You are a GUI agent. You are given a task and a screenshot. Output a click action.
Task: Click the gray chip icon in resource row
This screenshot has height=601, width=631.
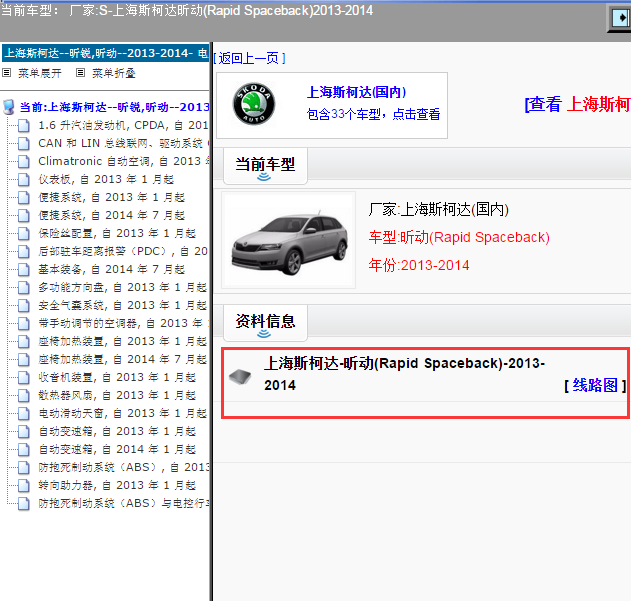[240, 376]
